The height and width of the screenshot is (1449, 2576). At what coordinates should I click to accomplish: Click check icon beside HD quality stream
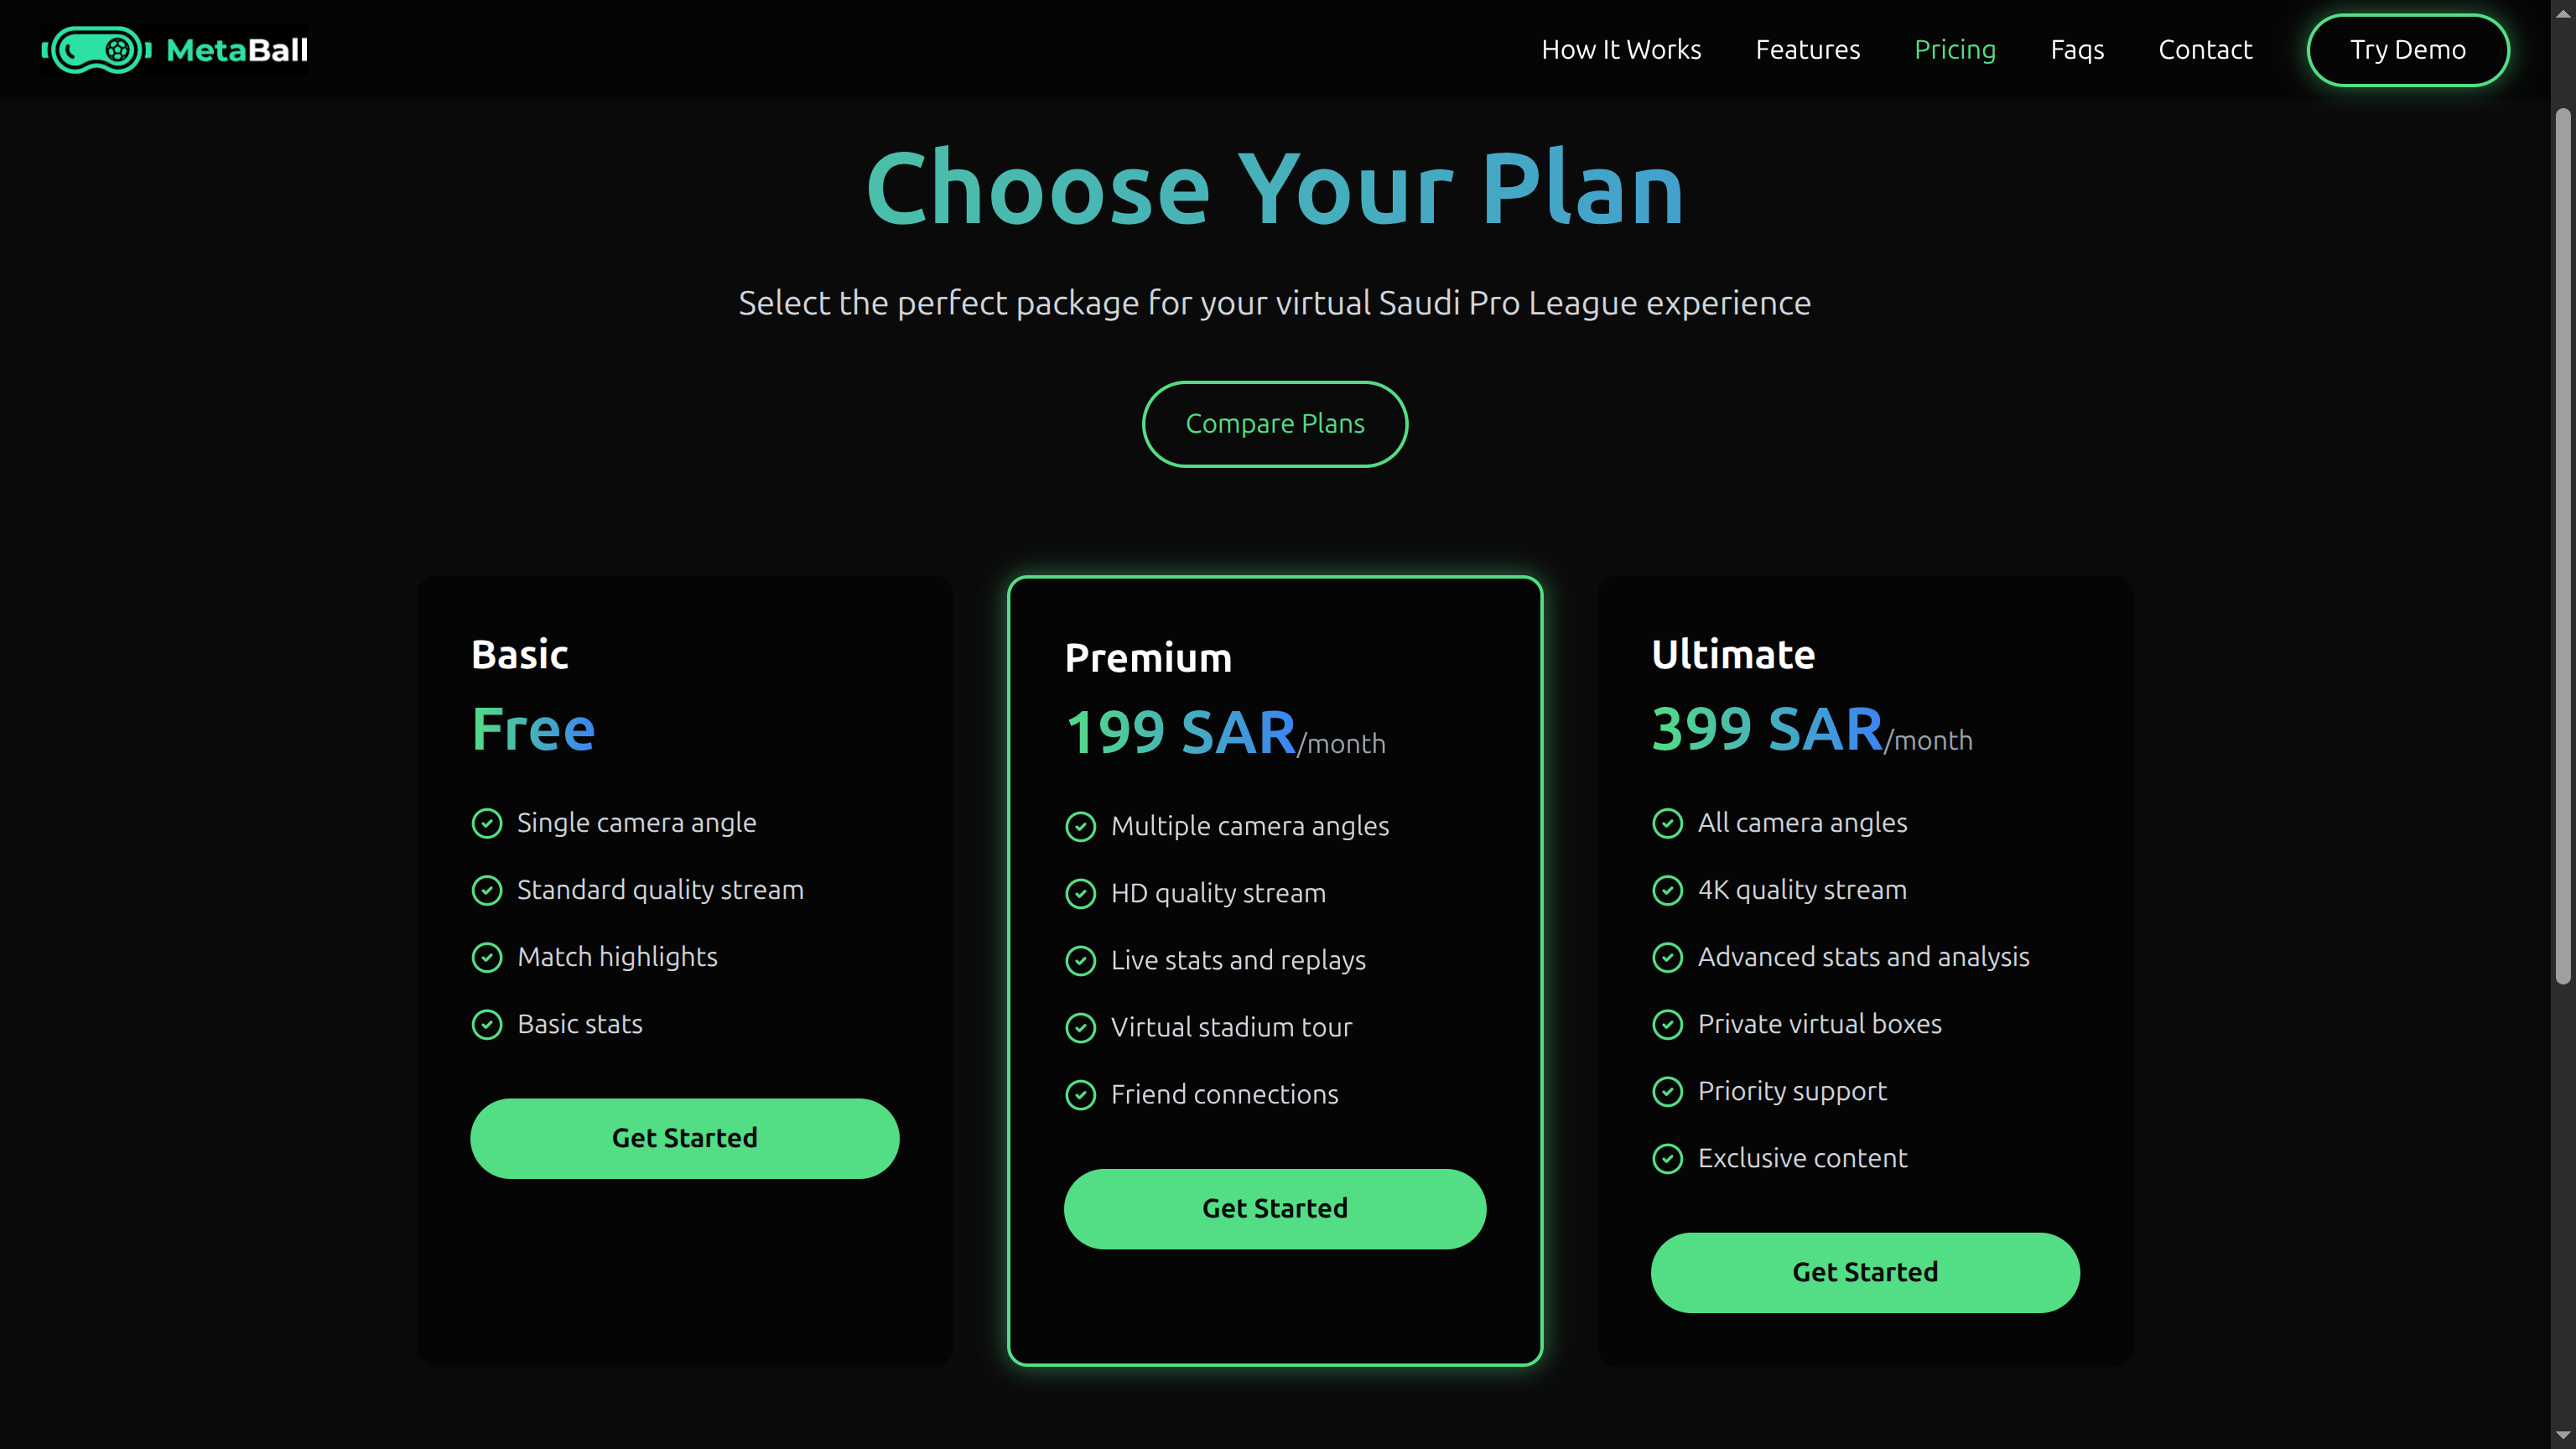pyautogui.click(x=1081, y=893)
